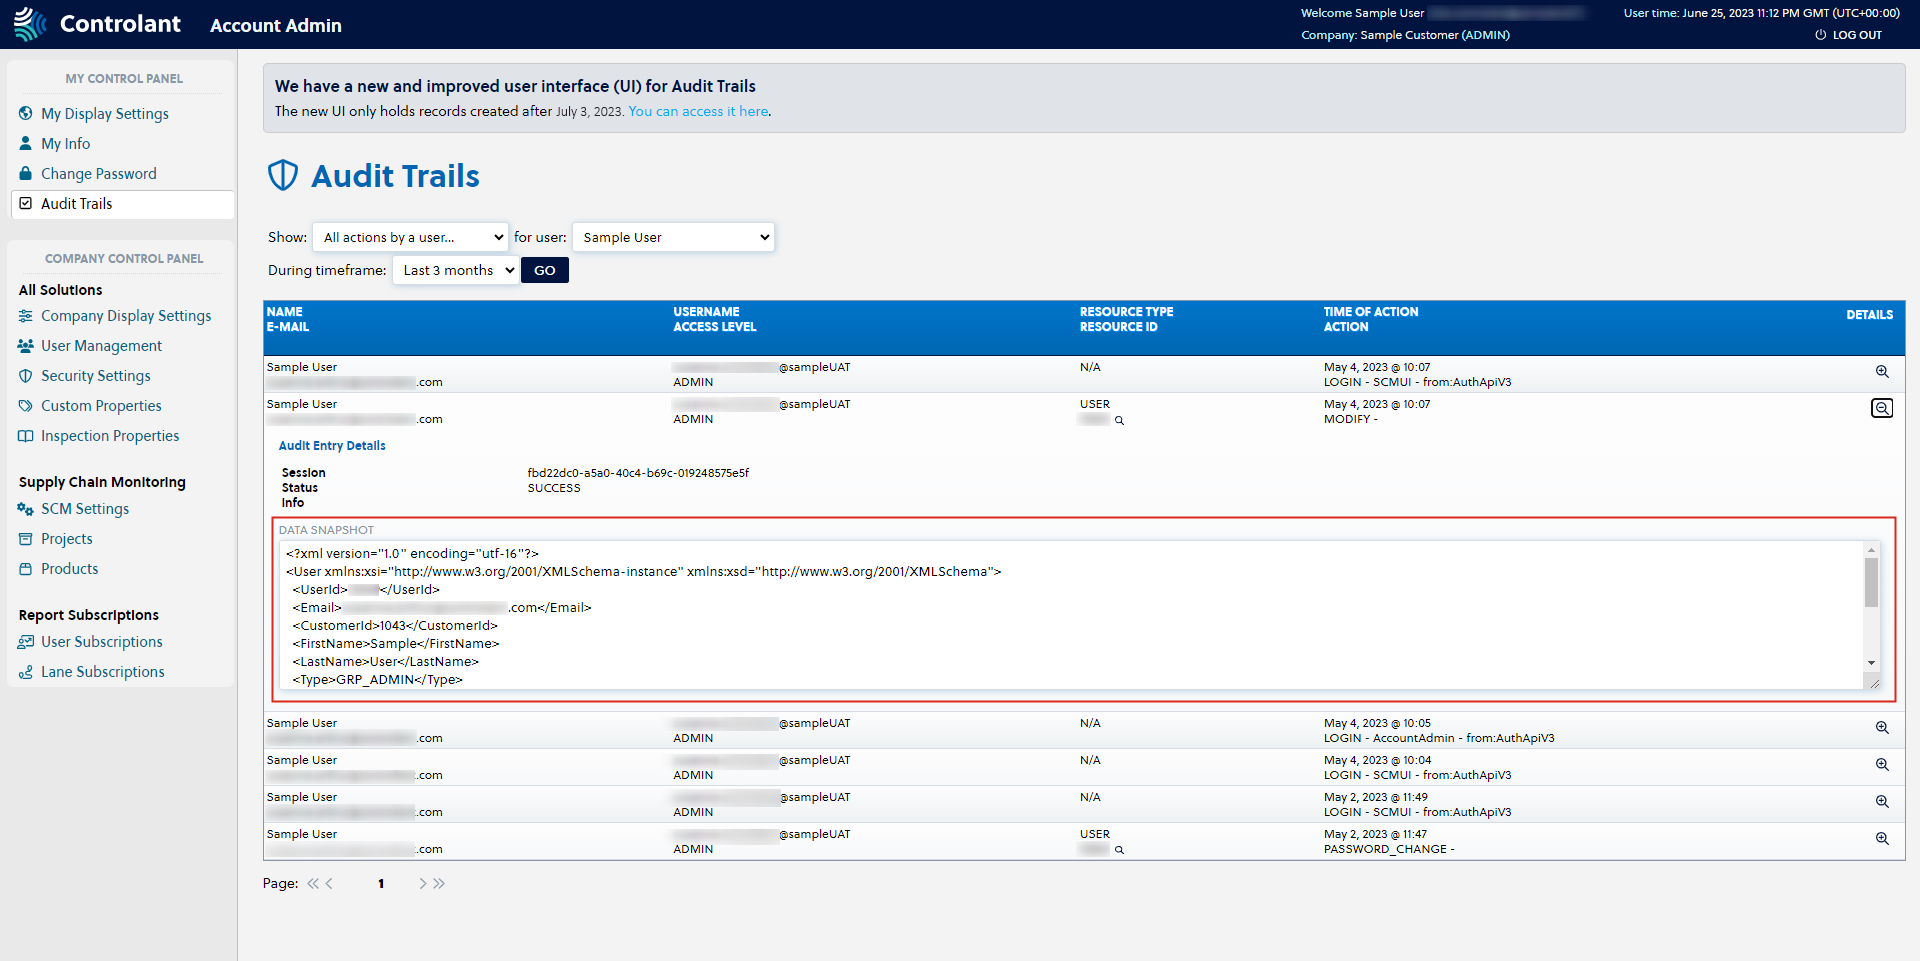Click the snapshot scrollbar down arrow
The height and width of the screenshot is (961, 1920).
tap(1871, 663)
